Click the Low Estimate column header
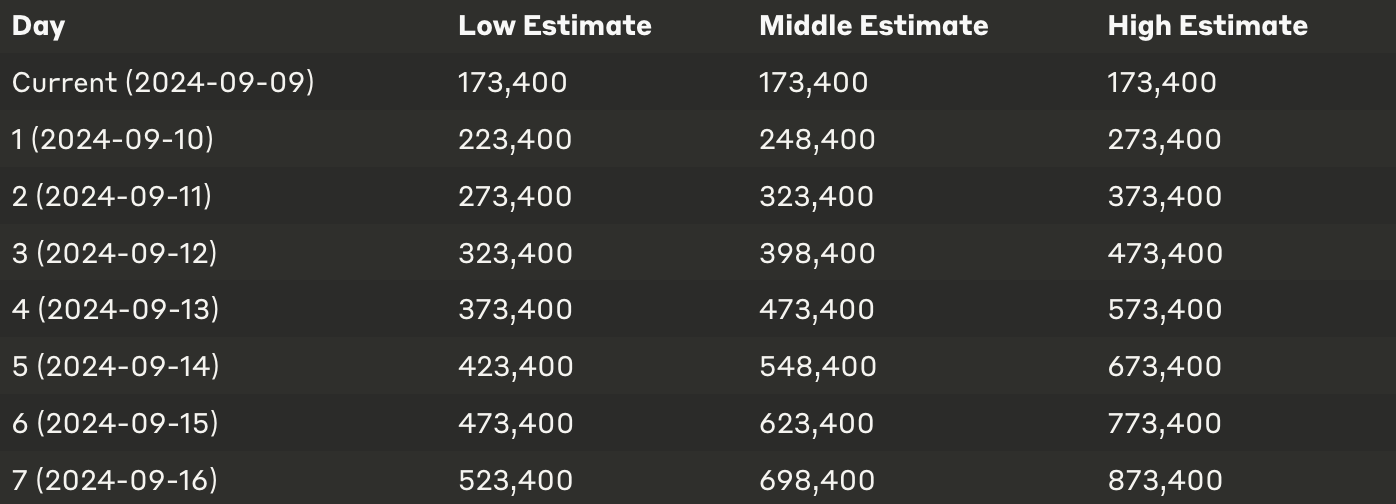Screen dimensions: 1396x504 point(555,25)
